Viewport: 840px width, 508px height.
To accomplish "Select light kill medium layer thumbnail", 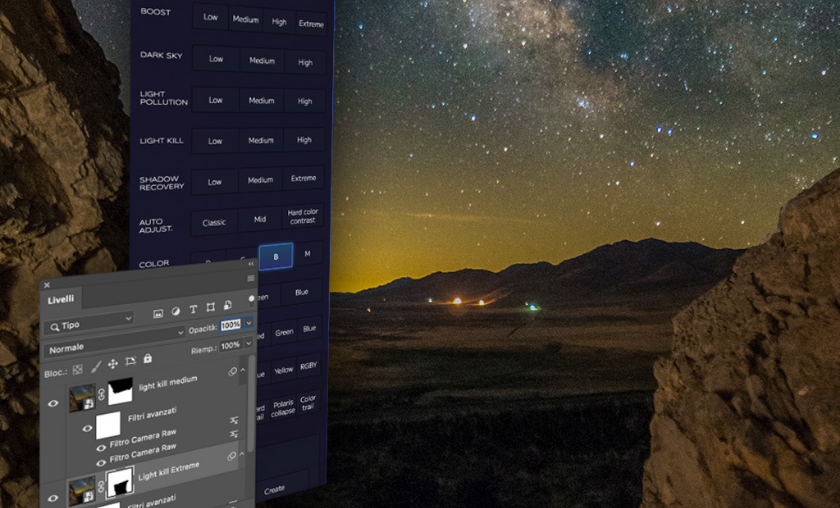I will point(82,397).
